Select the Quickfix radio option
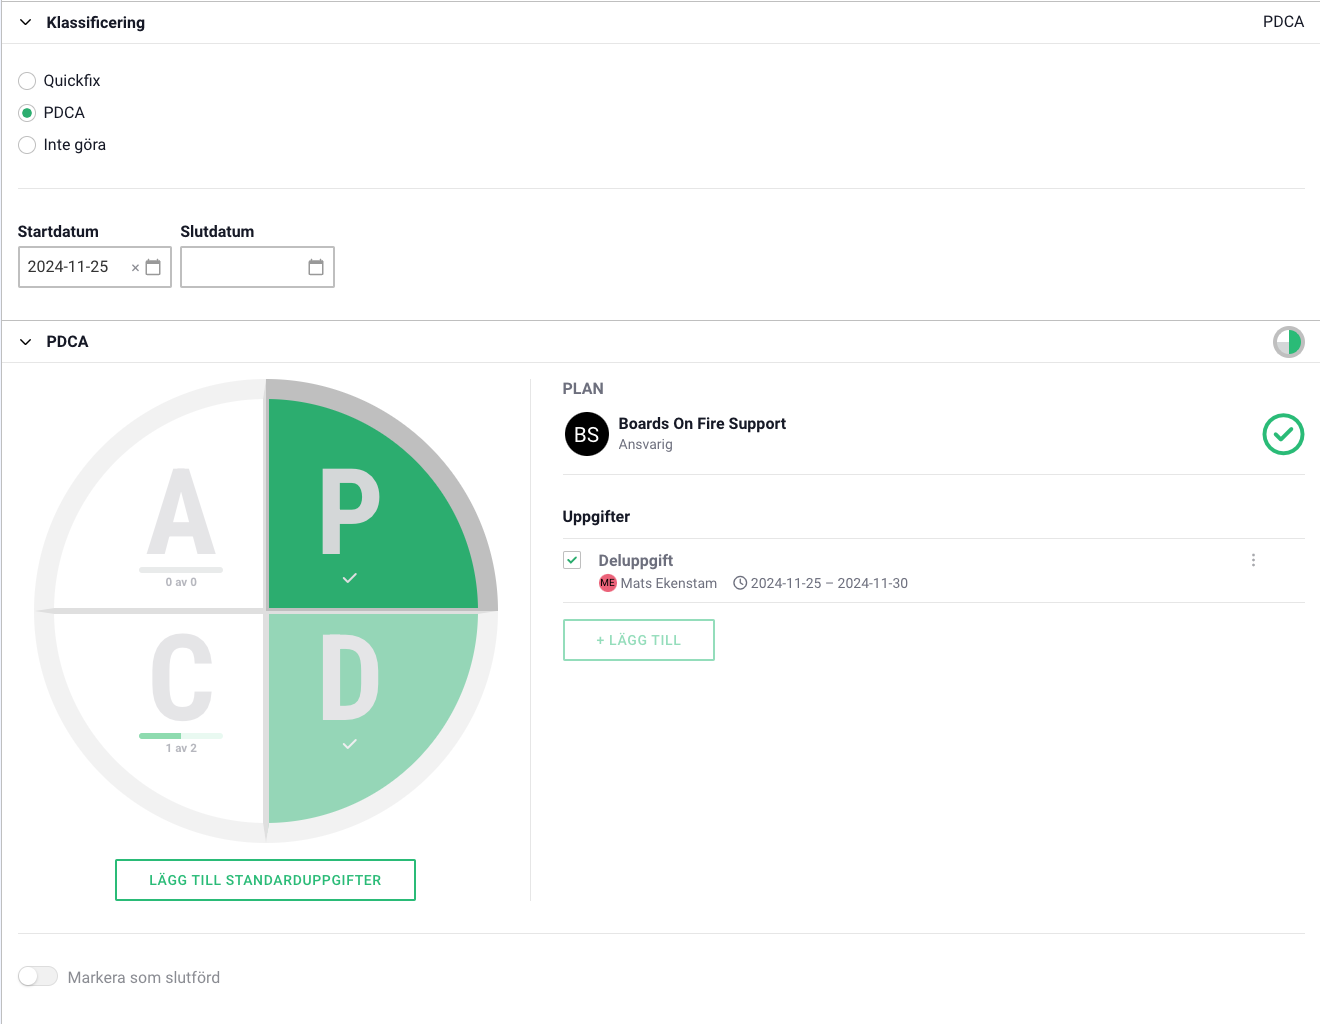Screen dimensions: 1320x1024 (x=27, y=81)
